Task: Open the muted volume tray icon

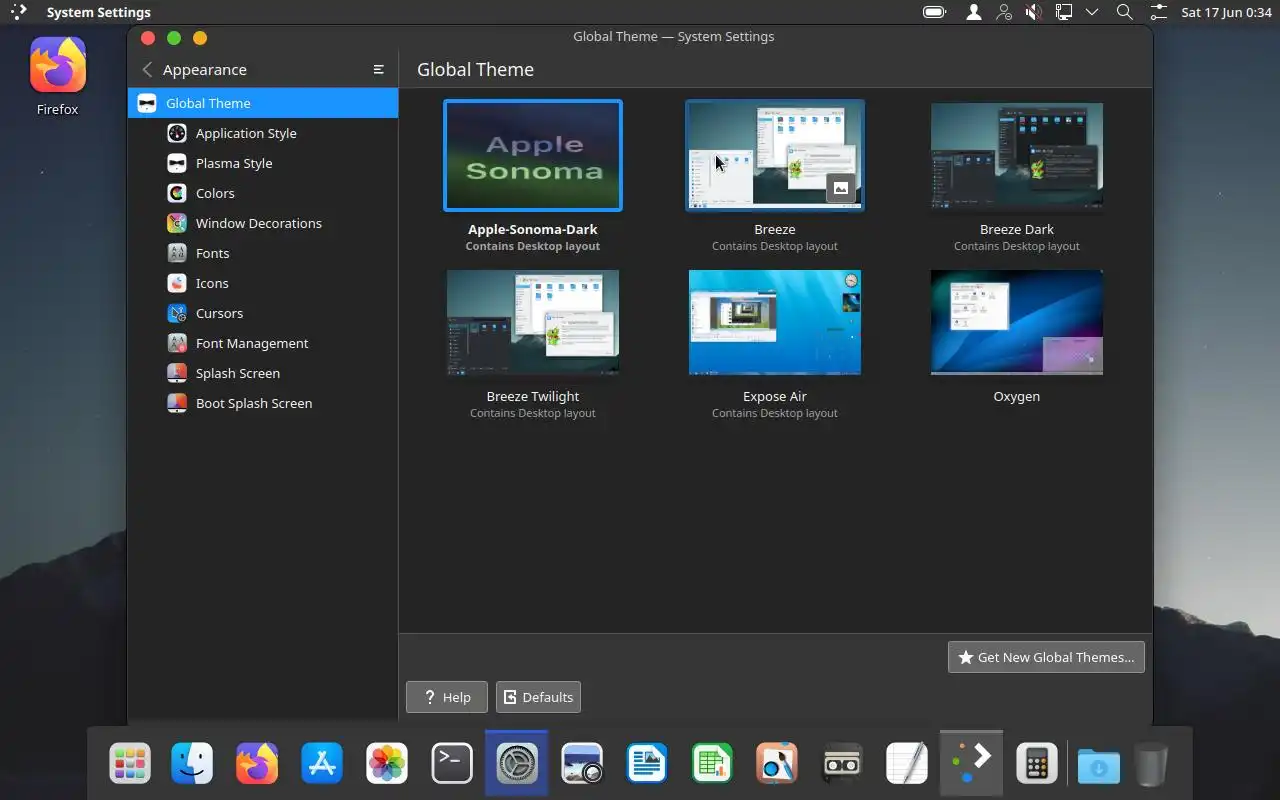Action: [x=1034, y=12]
